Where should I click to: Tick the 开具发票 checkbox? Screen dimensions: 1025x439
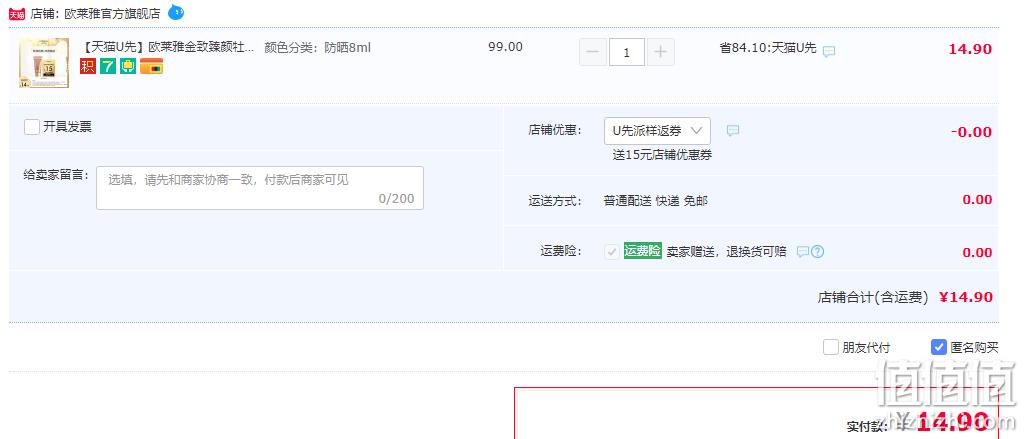tap(32, 127)
